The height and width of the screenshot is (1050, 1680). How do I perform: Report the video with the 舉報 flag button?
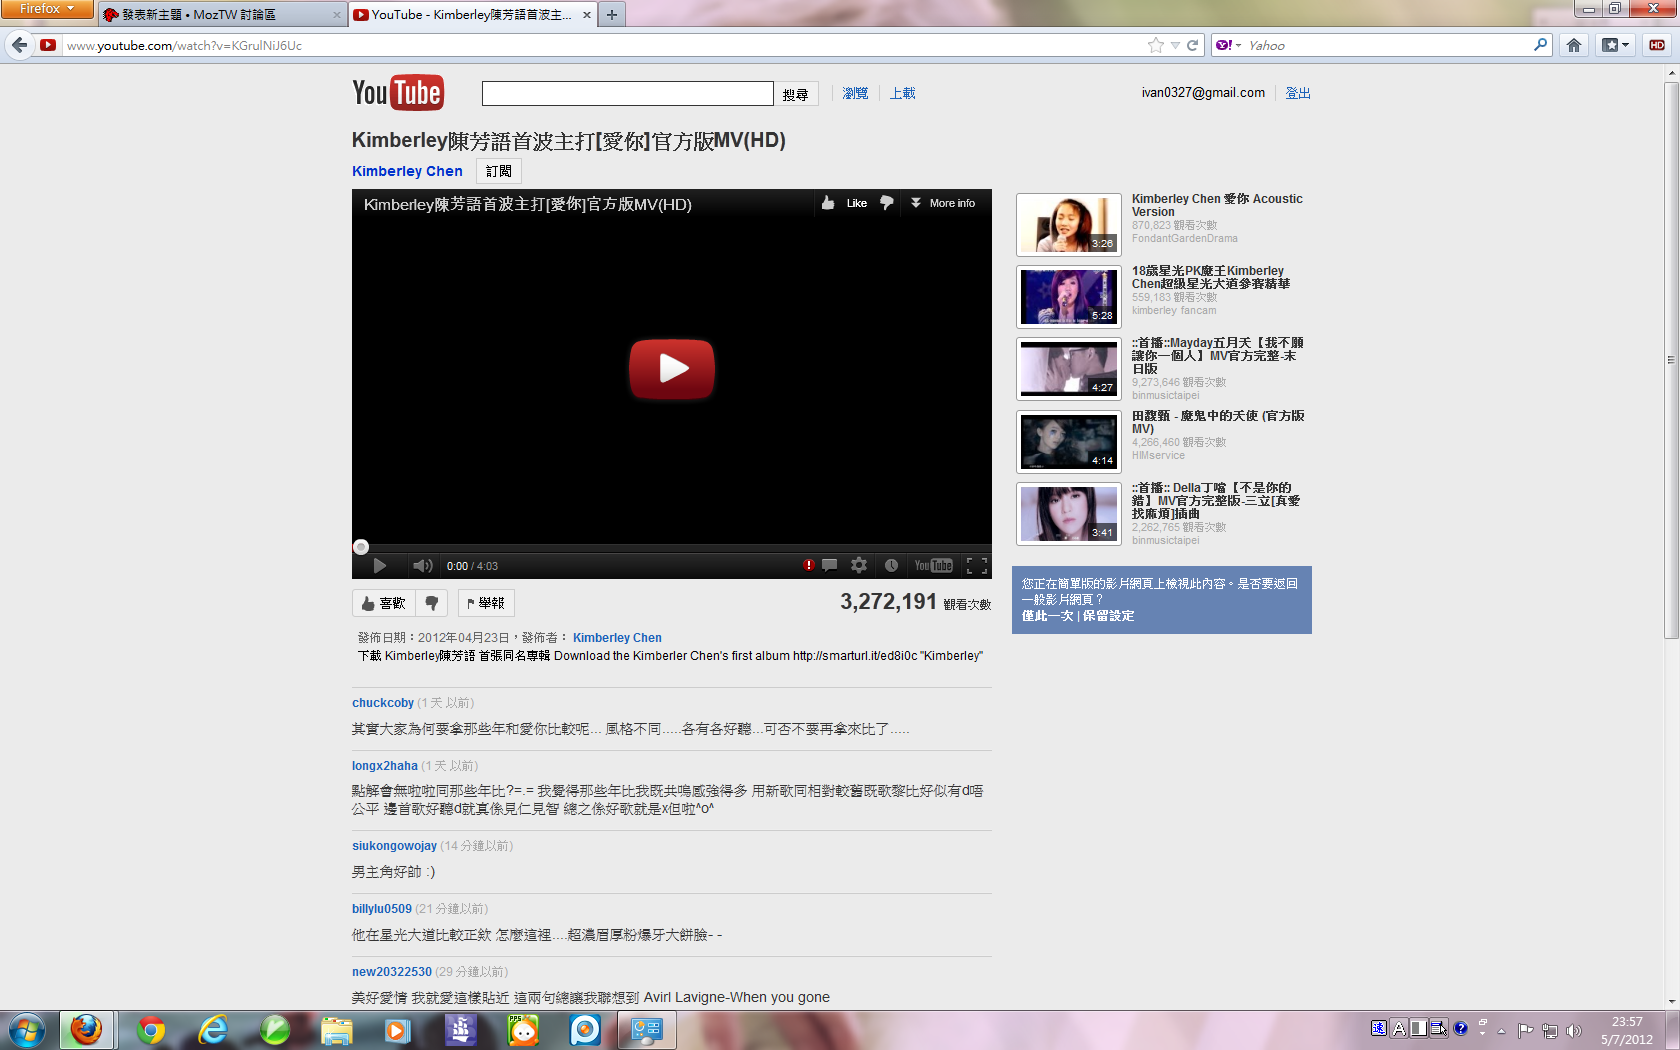(486, 603)
